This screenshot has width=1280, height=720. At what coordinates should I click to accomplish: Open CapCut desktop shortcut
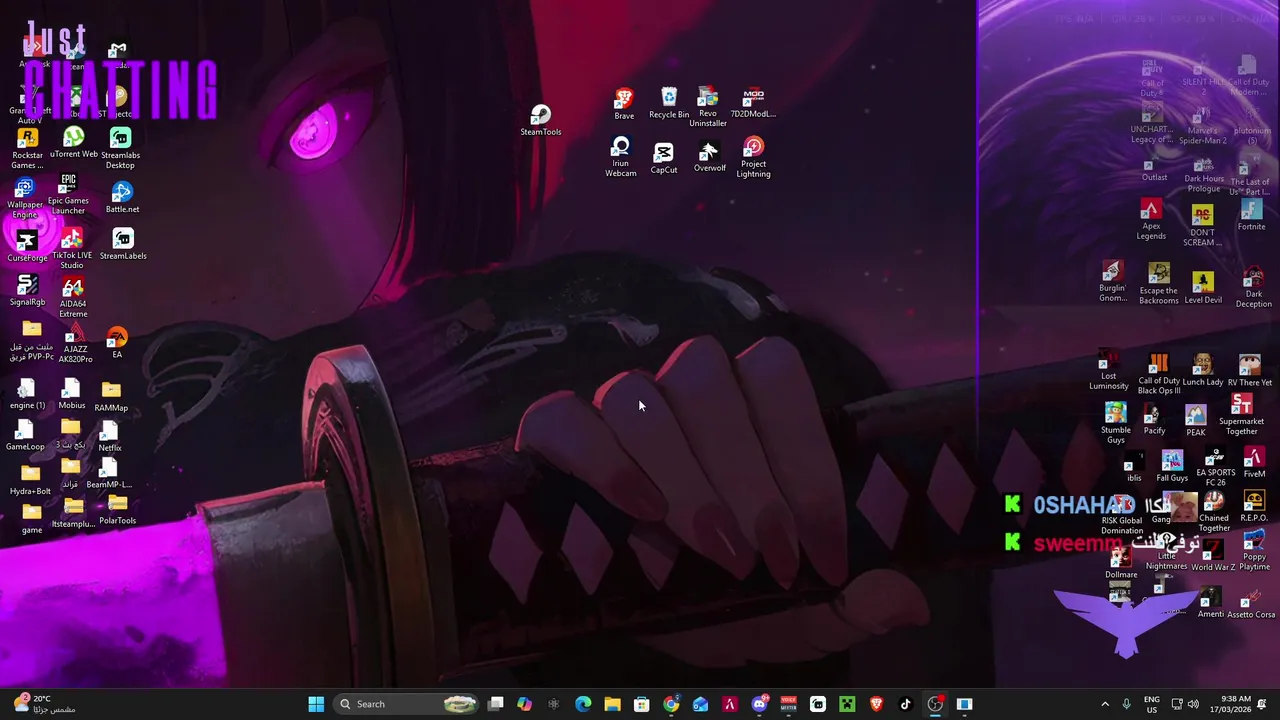click(664, 158)
